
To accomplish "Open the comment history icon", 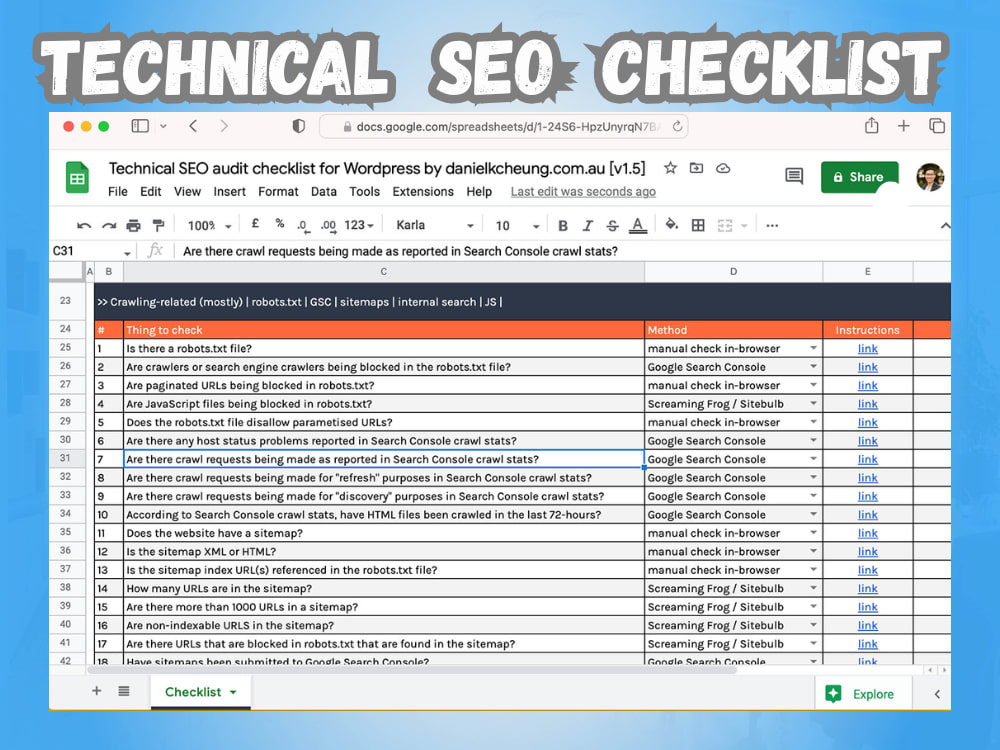I will tap(794, 176).
